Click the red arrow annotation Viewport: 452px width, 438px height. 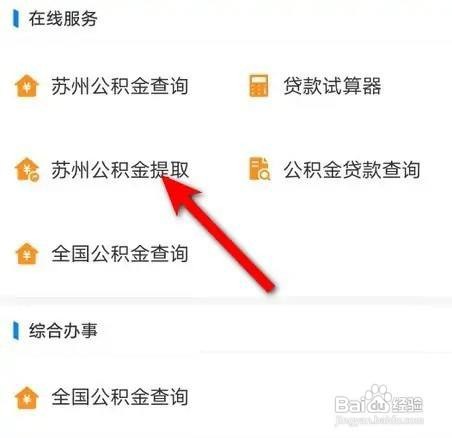tap(218, 235)
